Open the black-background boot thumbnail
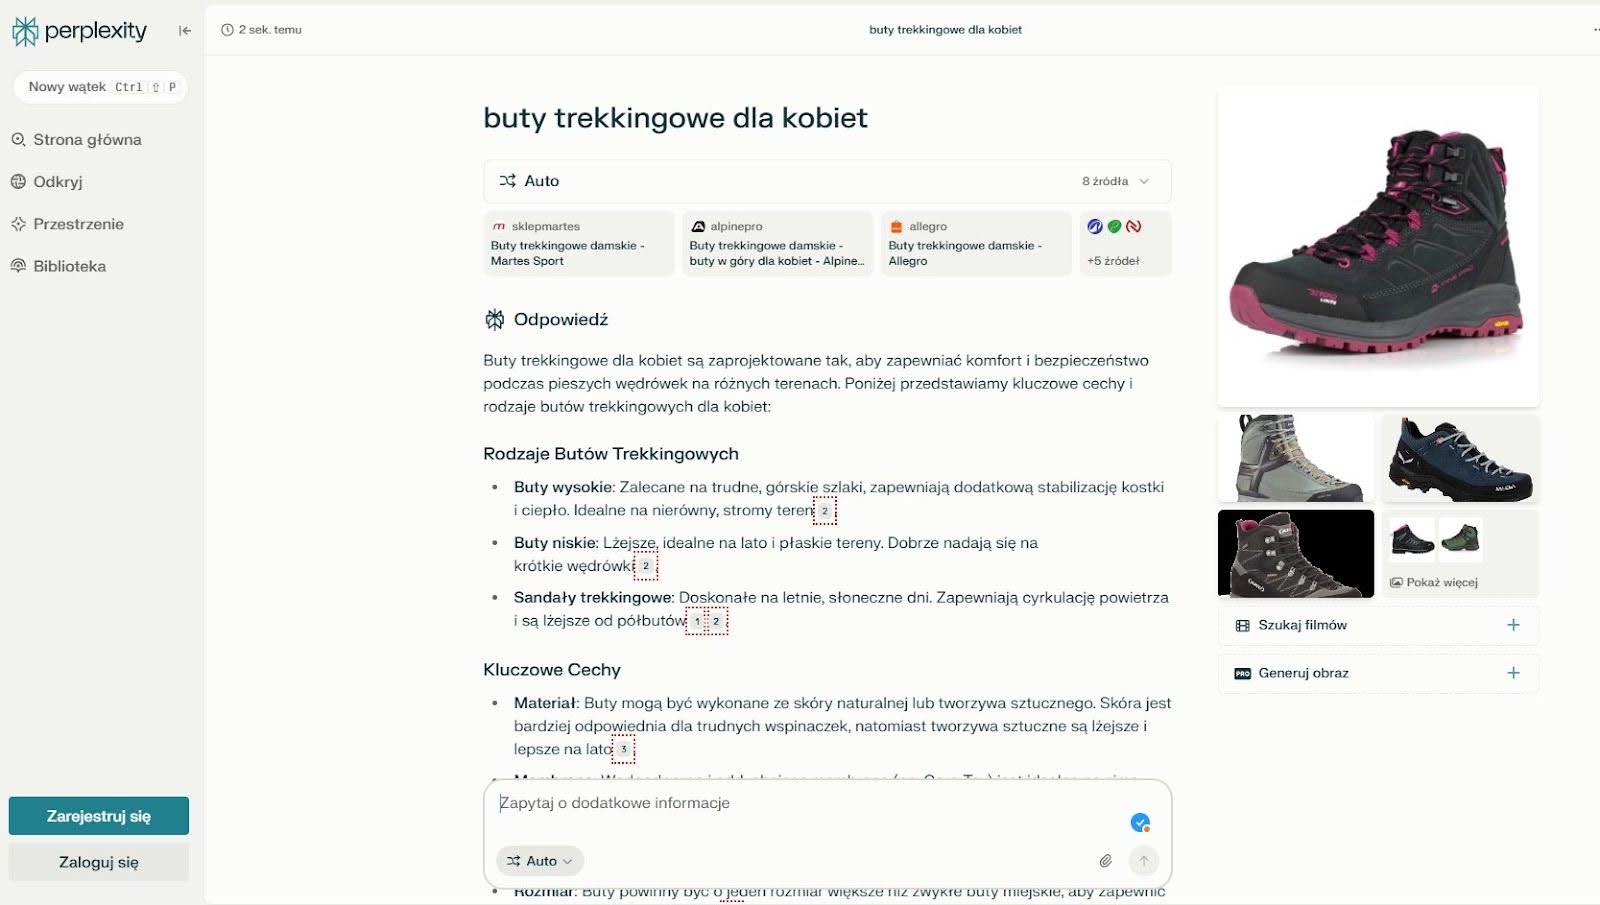1600x905 pixels. click(x=1296, y=553)
